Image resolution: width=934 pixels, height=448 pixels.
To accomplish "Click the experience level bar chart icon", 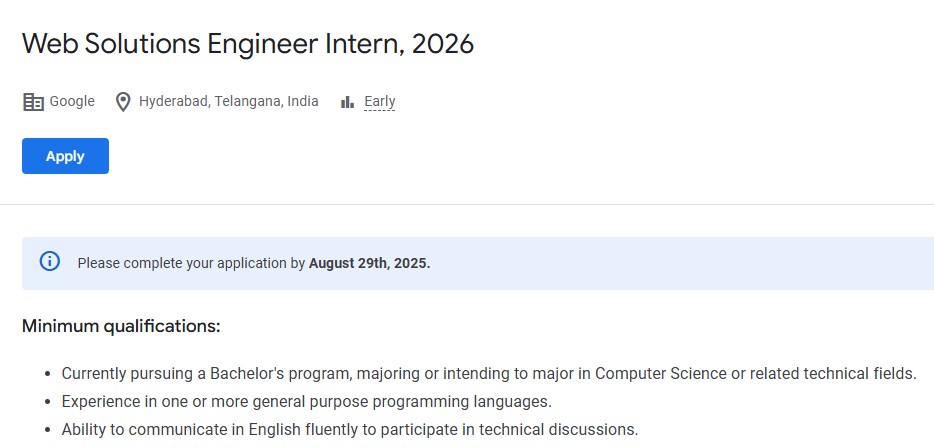I will 348,102.
